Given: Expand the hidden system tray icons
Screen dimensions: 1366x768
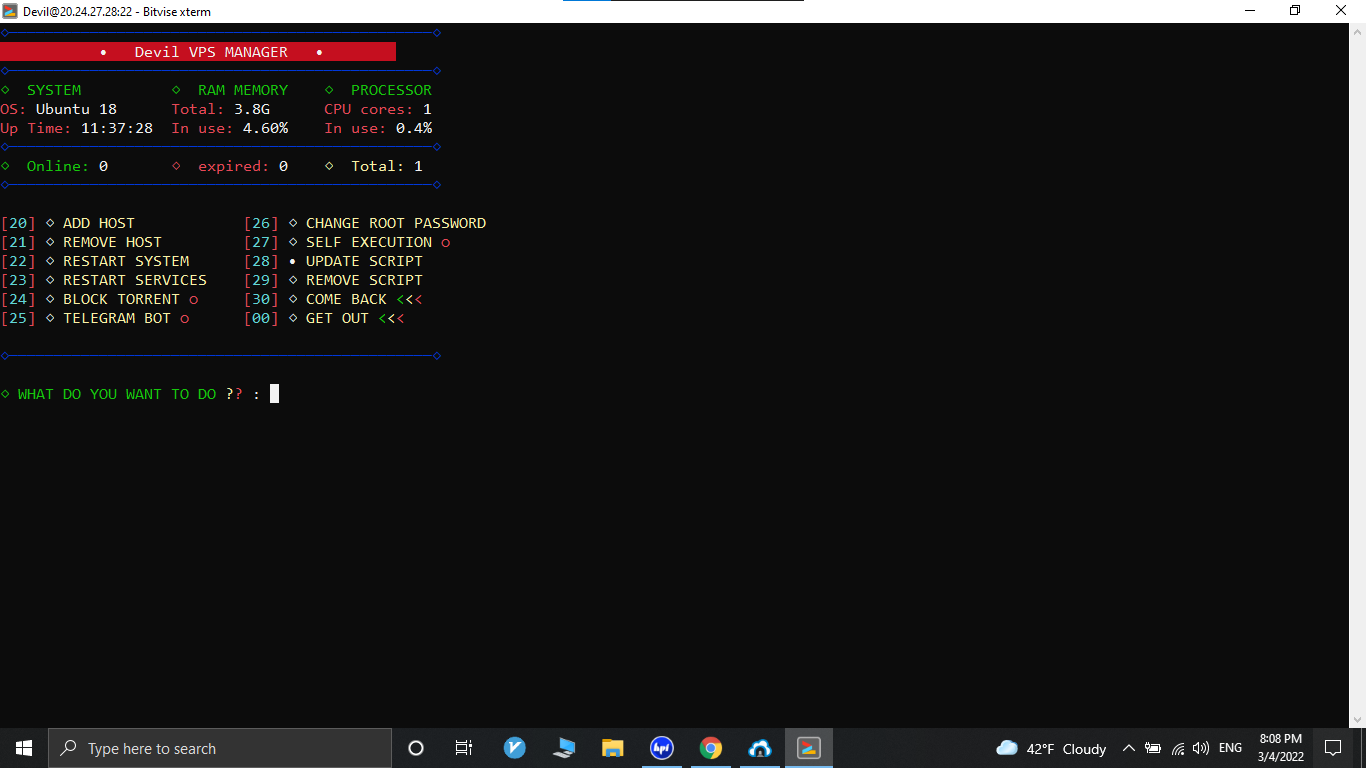Looking at the screenshot, I should pos(1128,748).
